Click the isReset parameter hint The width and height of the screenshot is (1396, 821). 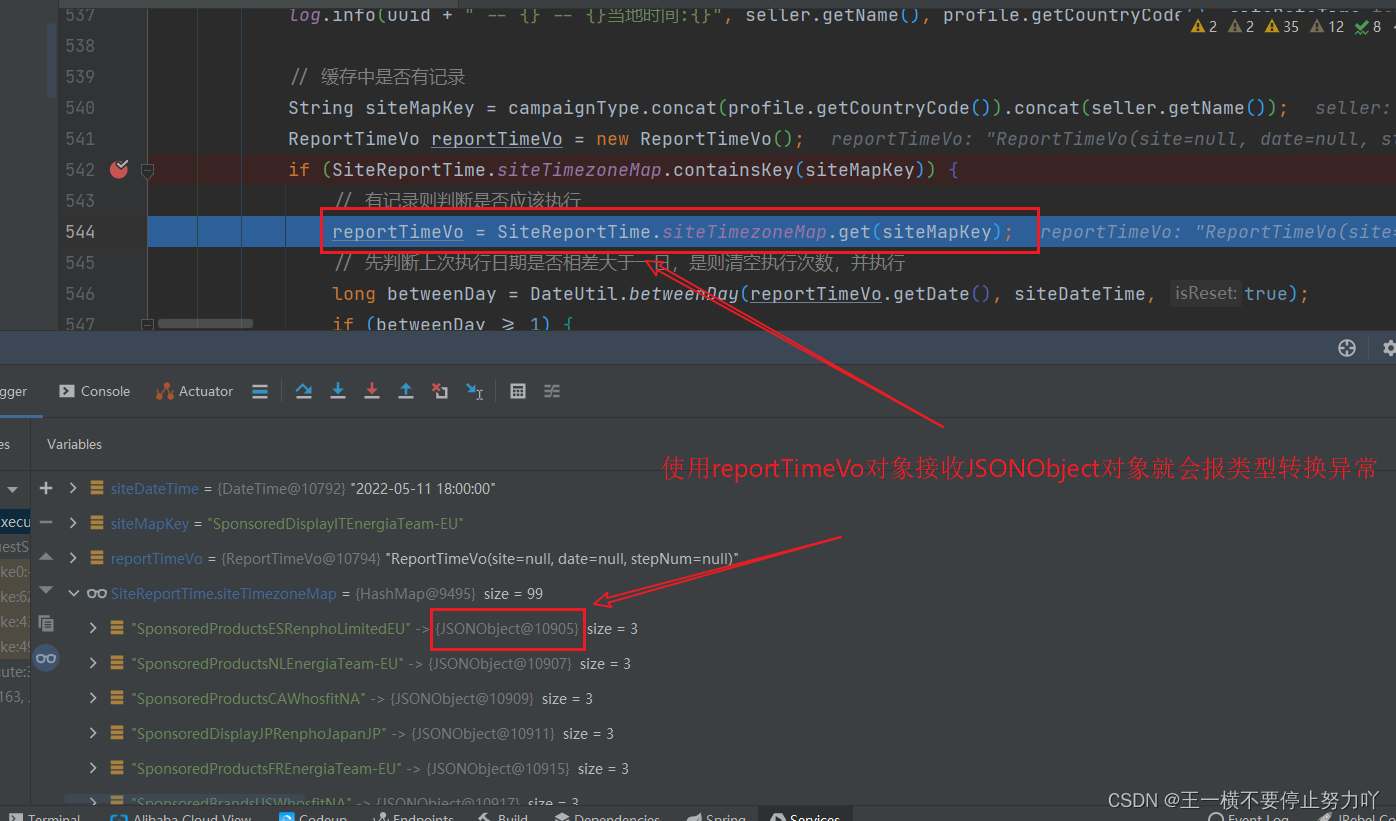pyautogui.click(x=1205, y=293)
